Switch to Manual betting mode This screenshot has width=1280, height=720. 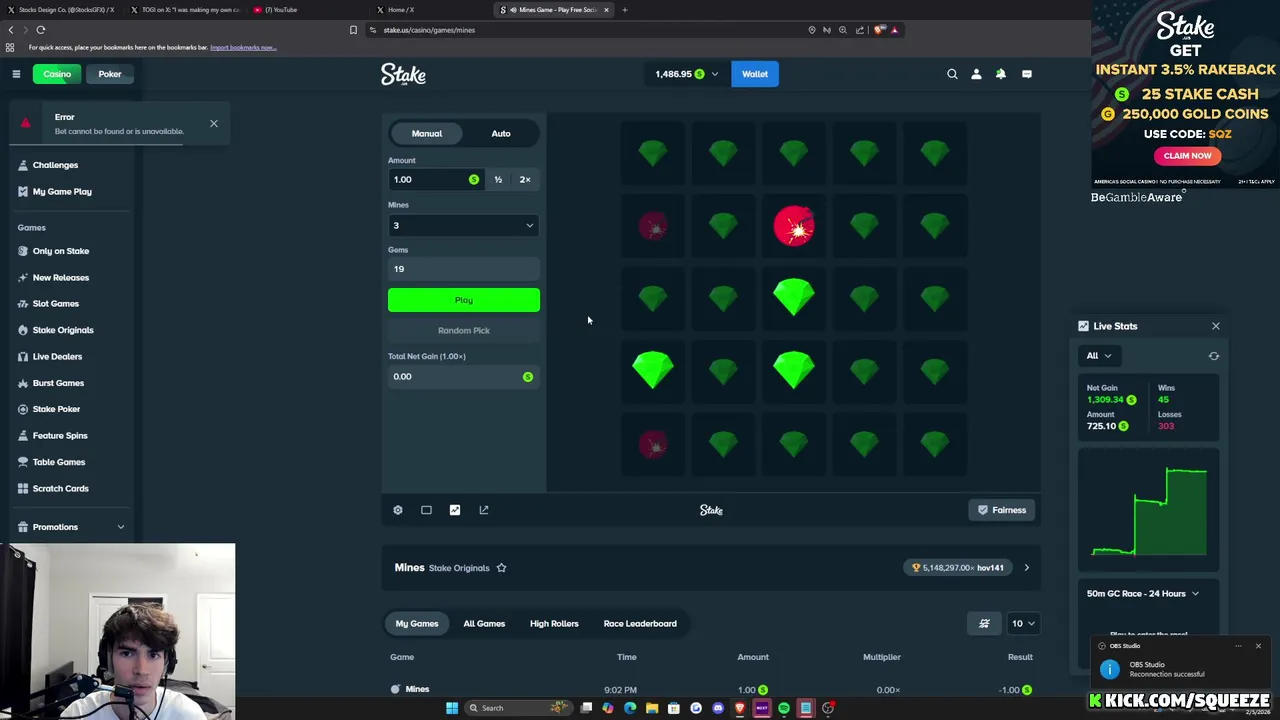[426, 133]
